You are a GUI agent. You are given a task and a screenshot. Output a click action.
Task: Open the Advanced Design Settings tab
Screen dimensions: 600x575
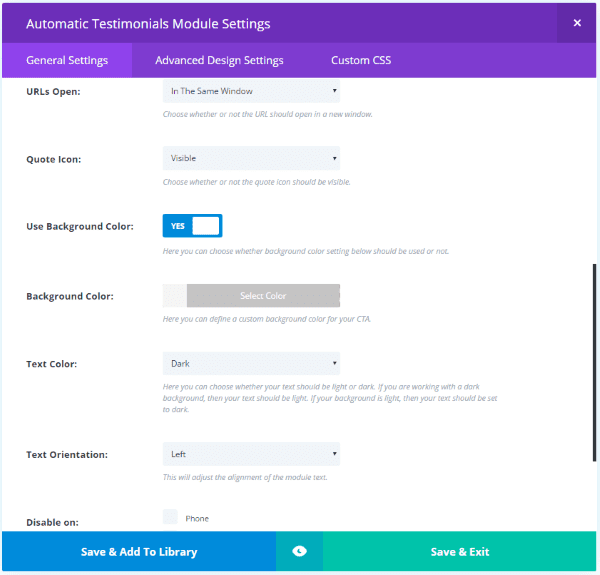219,60
